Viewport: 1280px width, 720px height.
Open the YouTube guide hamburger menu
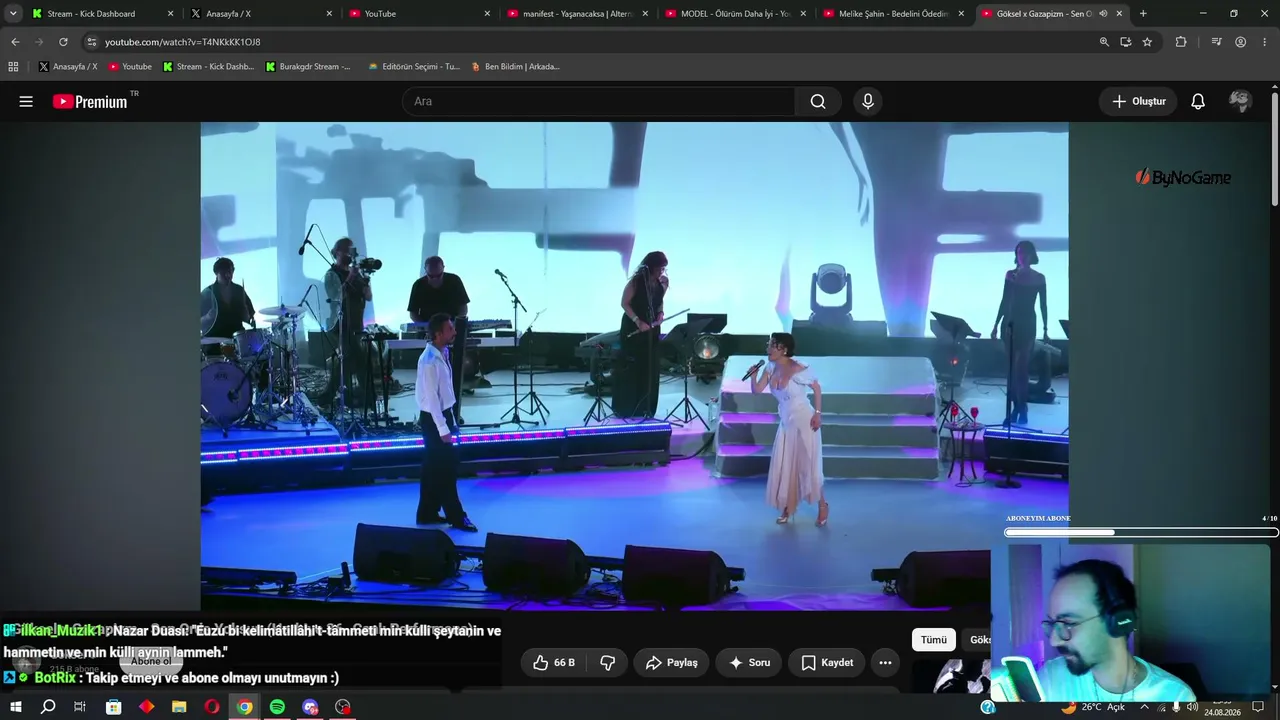coord(26,101)
